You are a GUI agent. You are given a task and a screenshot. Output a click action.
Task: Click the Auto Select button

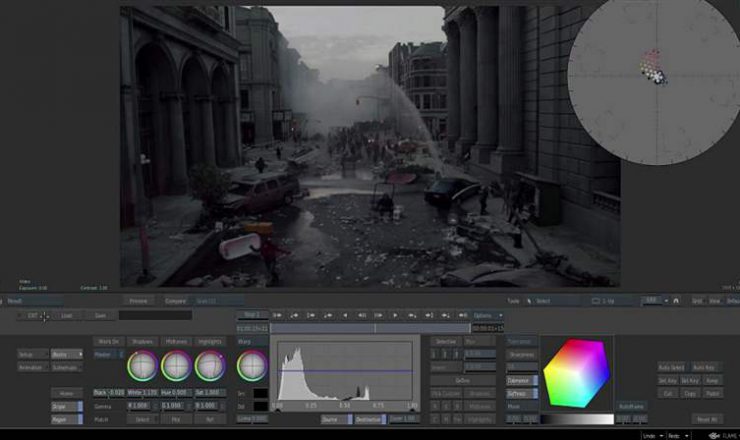coord(671,367)
